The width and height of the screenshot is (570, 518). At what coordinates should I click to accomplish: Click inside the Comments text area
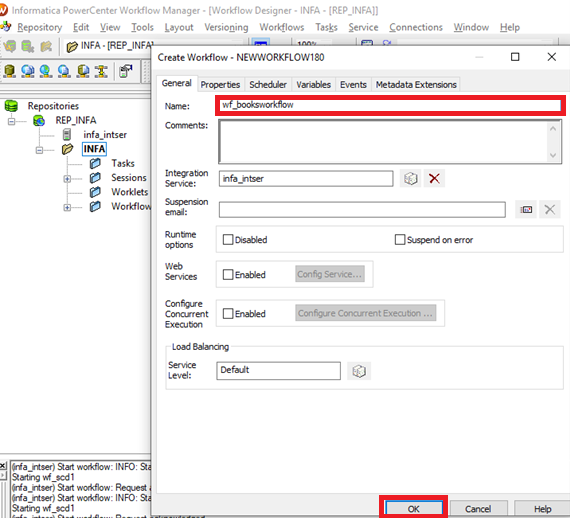(384, 141)
